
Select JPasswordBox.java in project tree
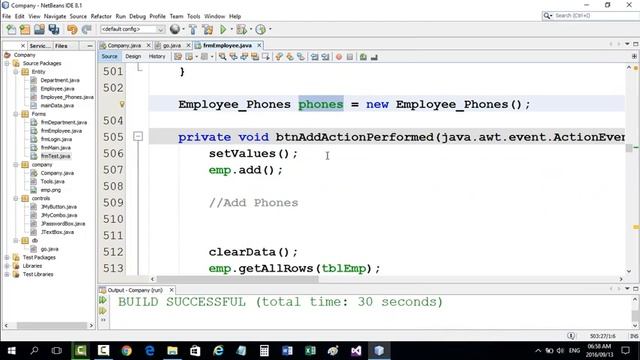coord(63,224)
